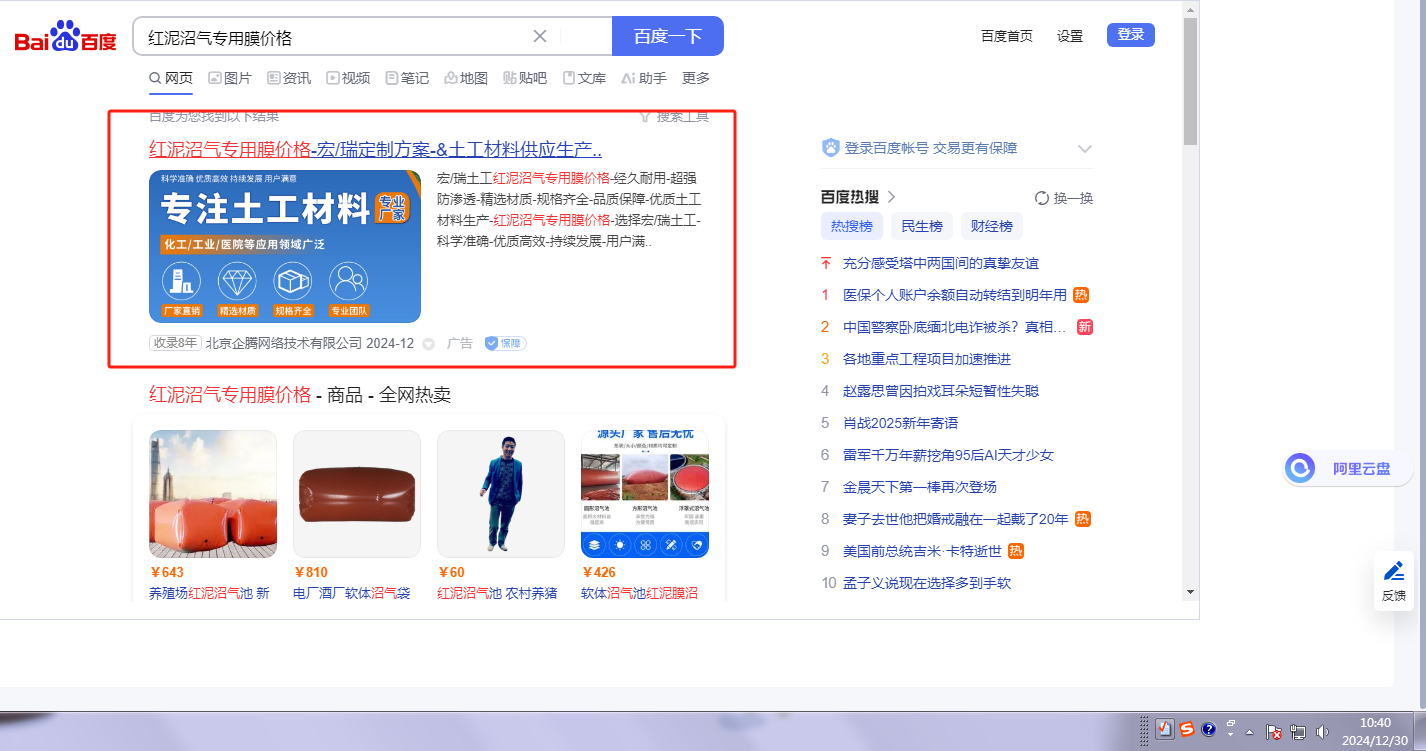Open the taskbar clock showing 10:40
Screen dimensions: 1426x751
click(x=1376, y=730)
